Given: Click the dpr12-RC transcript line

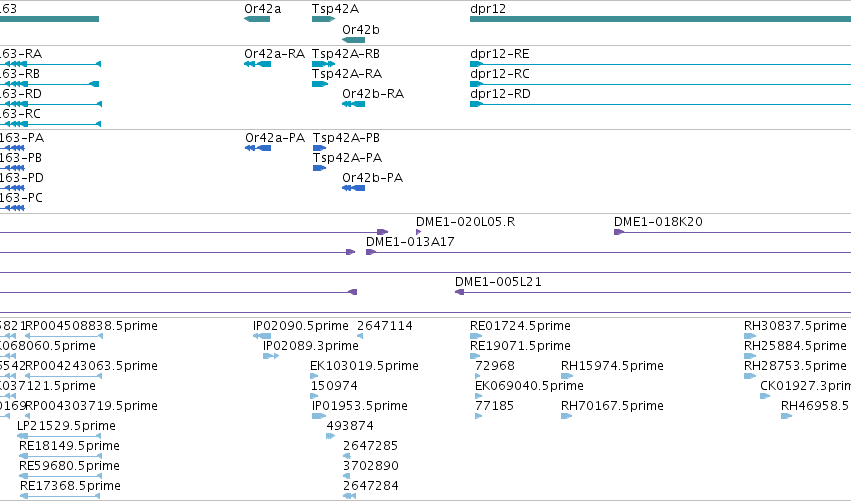Looking at the screenshot, I should point(661,84).
